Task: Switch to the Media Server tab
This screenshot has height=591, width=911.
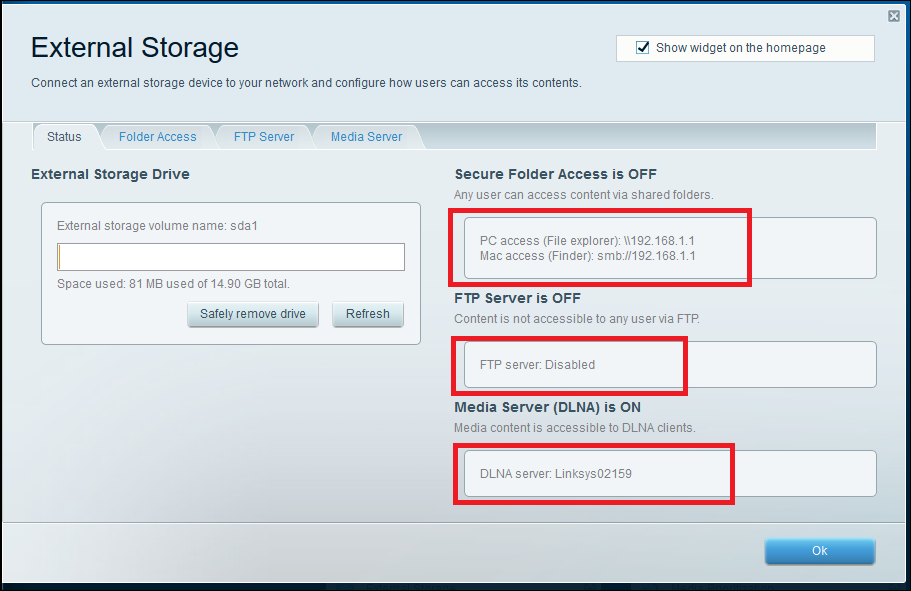Action: (x=365, y=136)
